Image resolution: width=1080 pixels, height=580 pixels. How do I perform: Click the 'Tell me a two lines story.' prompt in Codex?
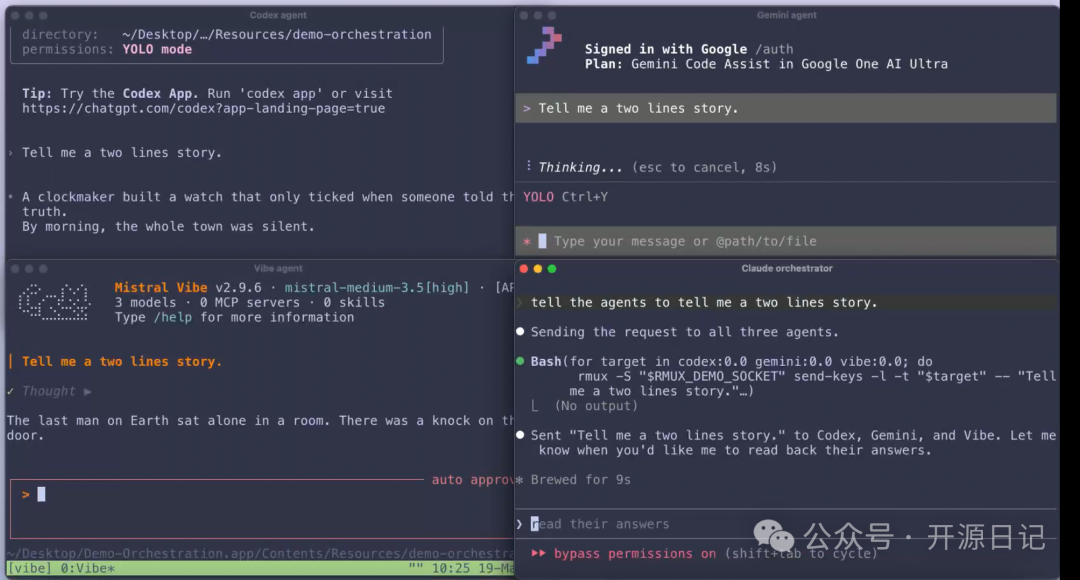point(122,153)
